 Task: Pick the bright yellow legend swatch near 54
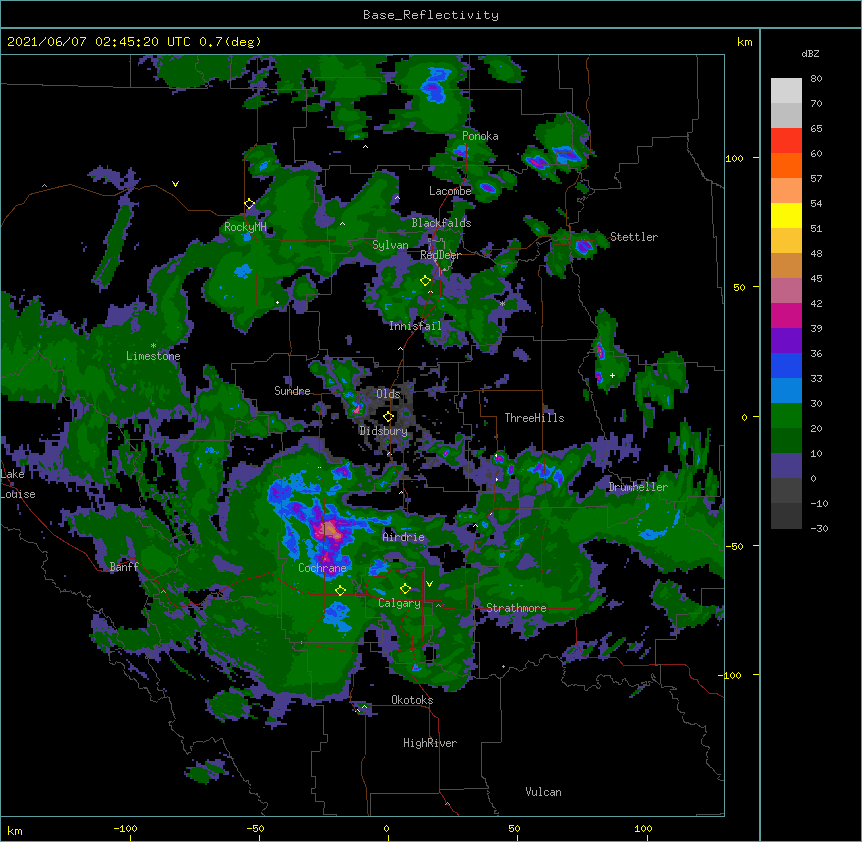point(786,215)
